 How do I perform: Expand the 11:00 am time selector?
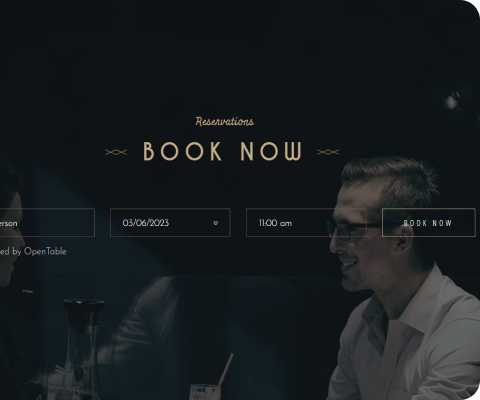(x=306, y=223)
